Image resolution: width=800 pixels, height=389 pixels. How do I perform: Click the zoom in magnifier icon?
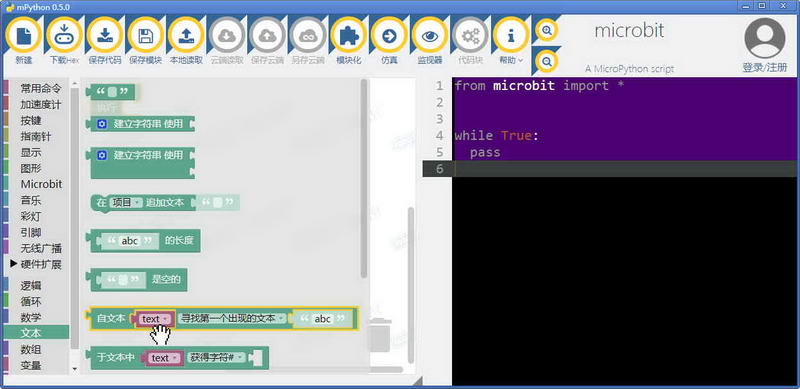tap(546, 31)
